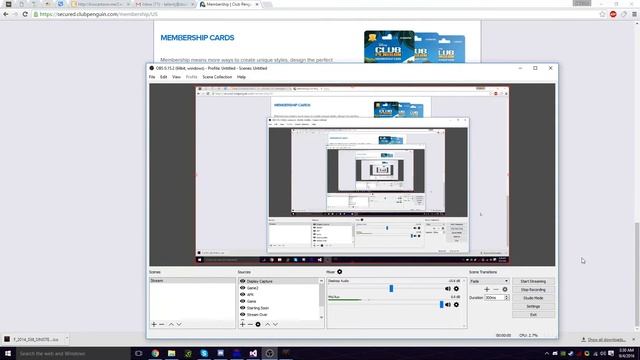Open OBS Settings button
The width and height of the screenshot is (640, 360).
click(x=533, y=306)
